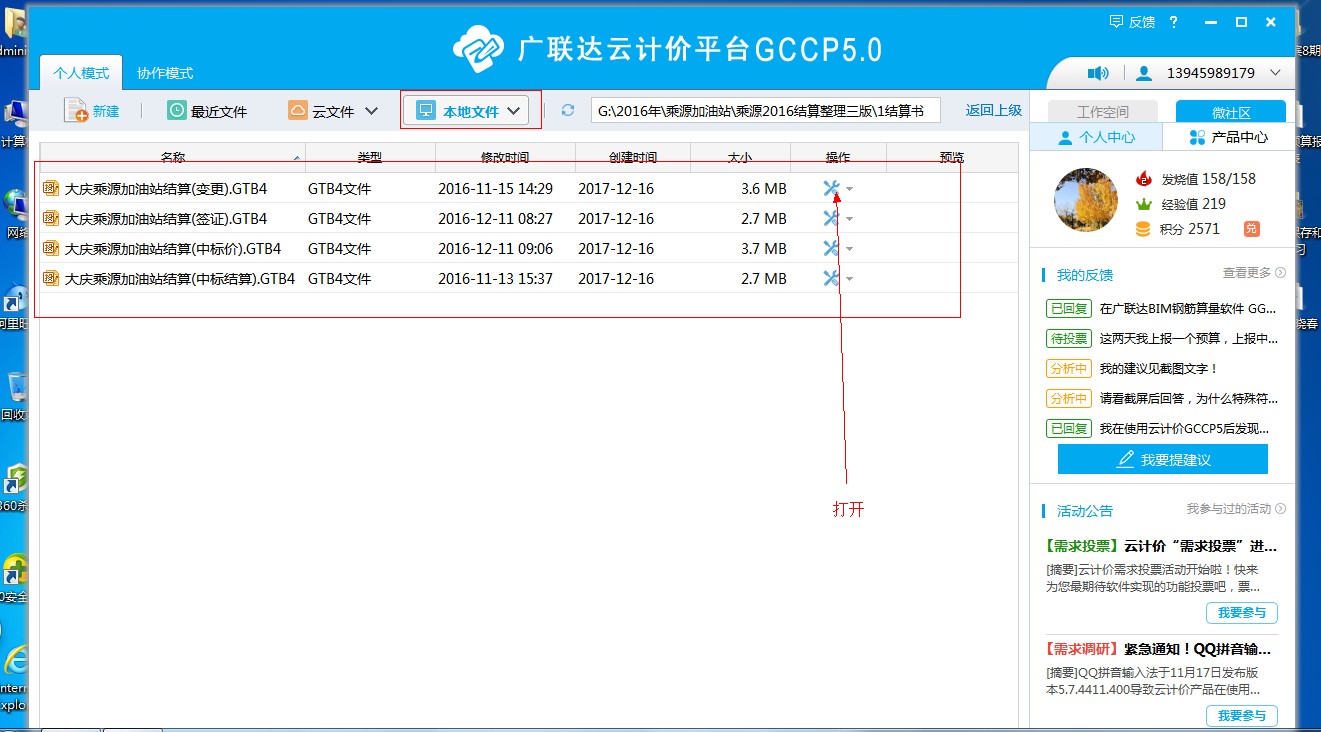Expand the account 13945989179 dropdown

(x=1275, y=73)
